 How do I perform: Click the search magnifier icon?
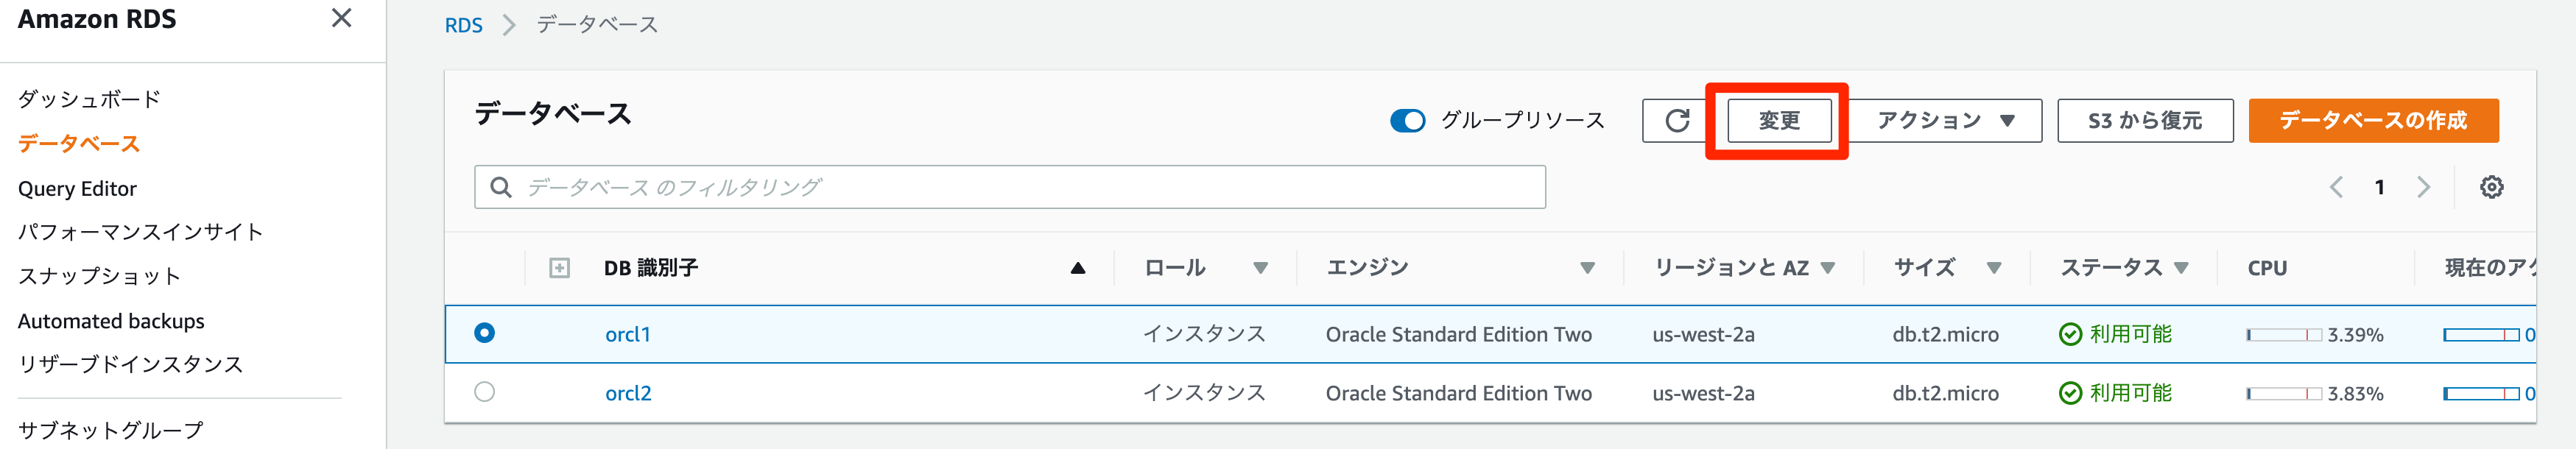[501, 187]
